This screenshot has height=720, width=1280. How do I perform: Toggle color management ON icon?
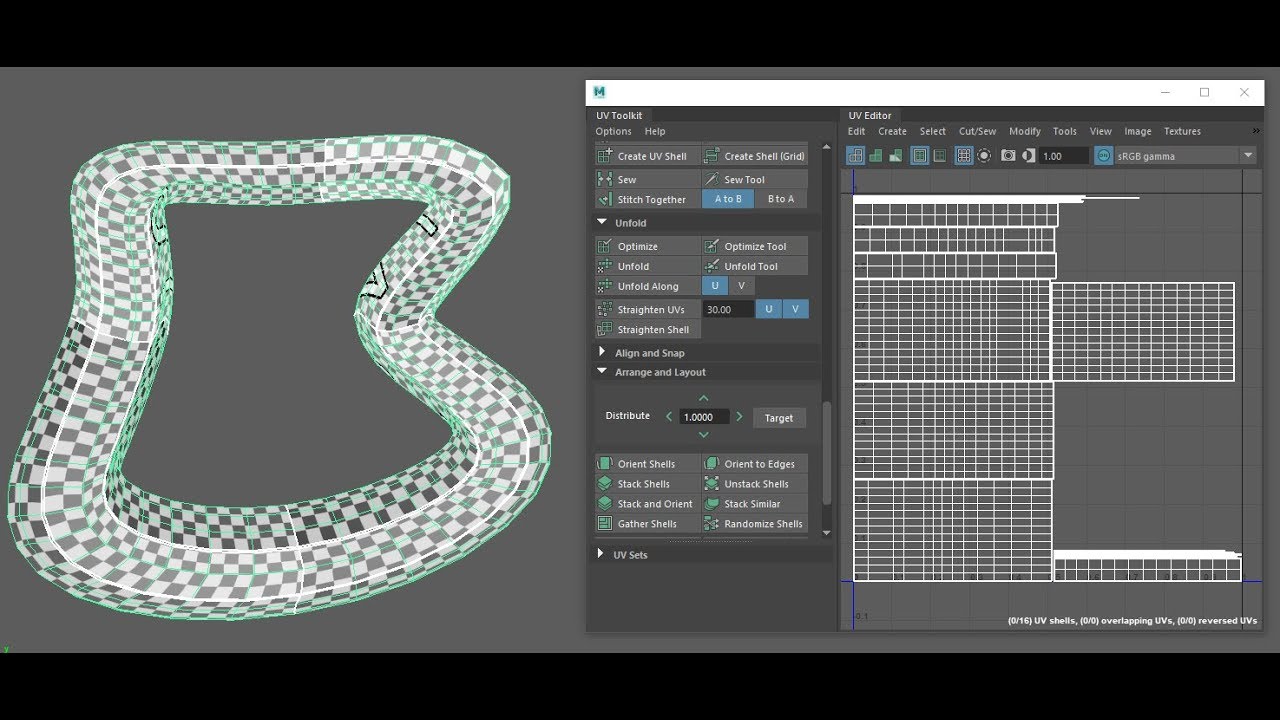(x=1103, y=156)
